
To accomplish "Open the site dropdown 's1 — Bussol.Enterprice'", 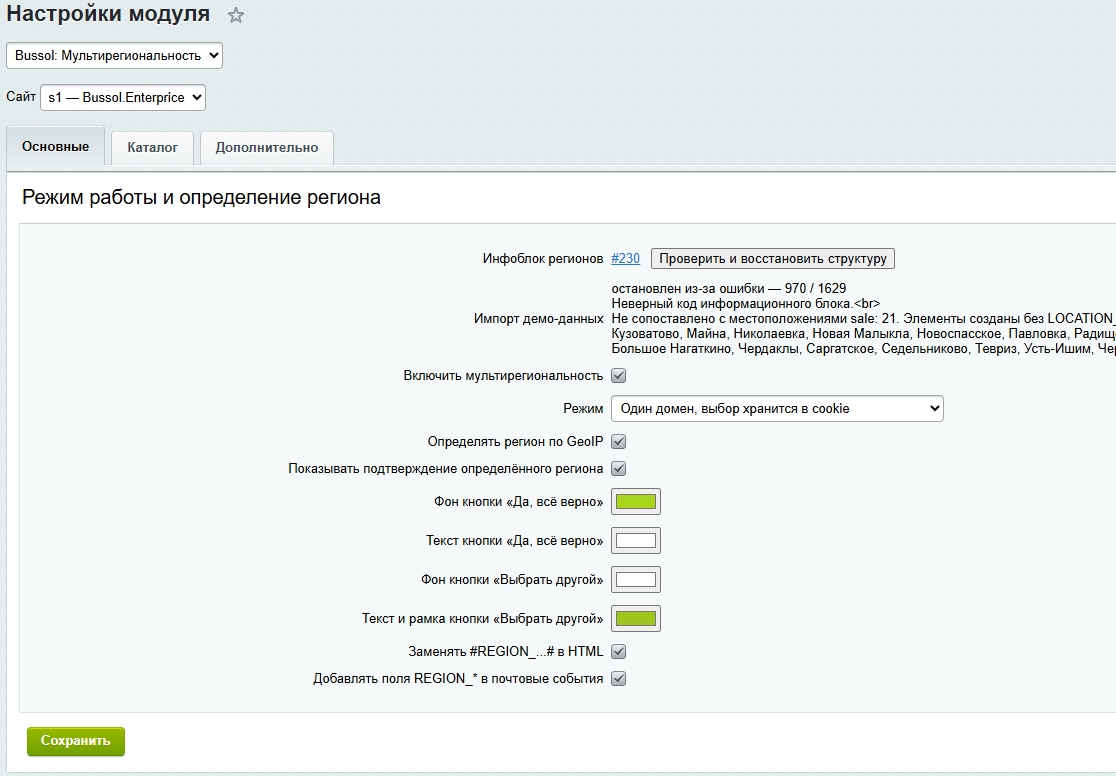I will pos(123,98).
